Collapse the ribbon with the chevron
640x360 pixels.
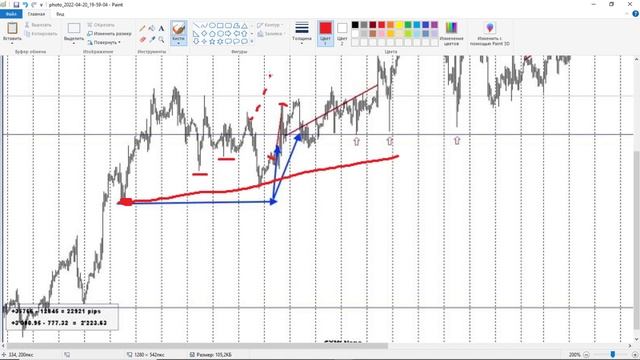[x=627, y=14]
